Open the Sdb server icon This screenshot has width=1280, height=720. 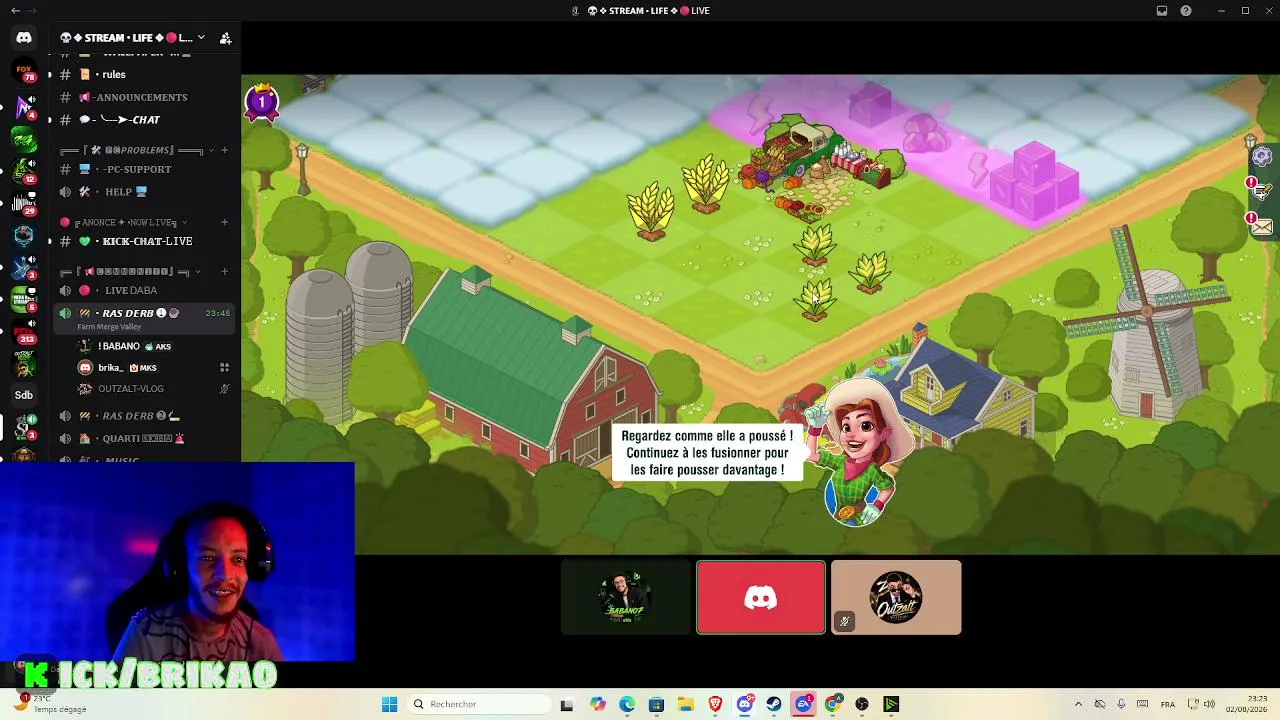tap(24, 395)
